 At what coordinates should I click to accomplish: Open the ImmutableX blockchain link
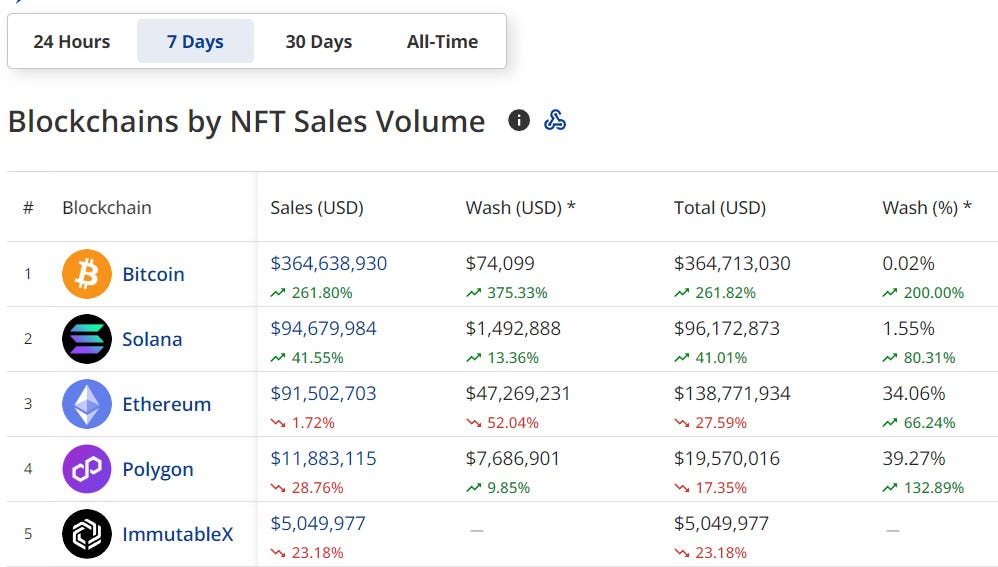point(178,534)
